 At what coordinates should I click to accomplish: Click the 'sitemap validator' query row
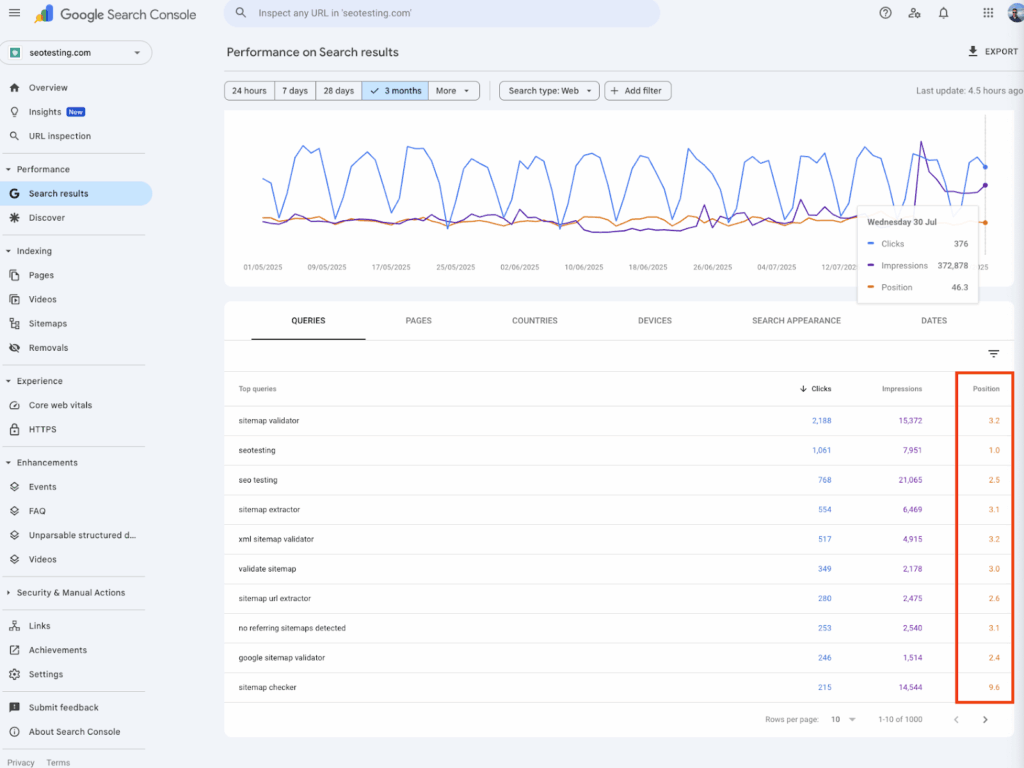(618, 421)
